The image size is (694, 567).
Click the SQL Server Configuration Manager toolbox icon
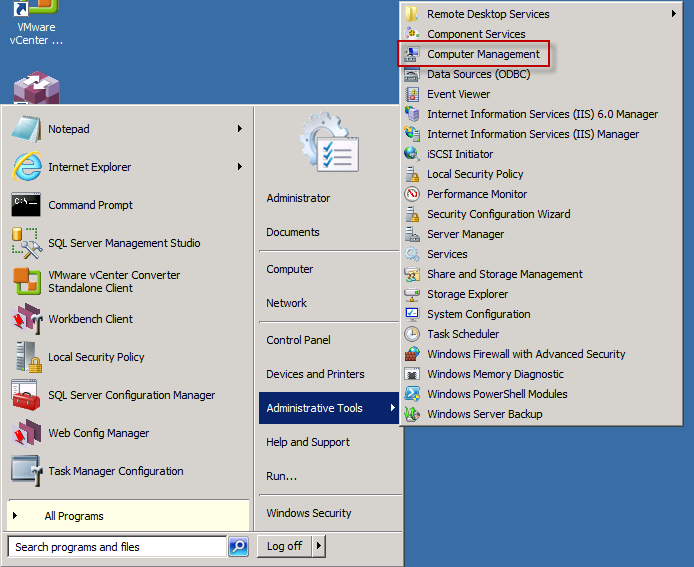click(27, 395)
